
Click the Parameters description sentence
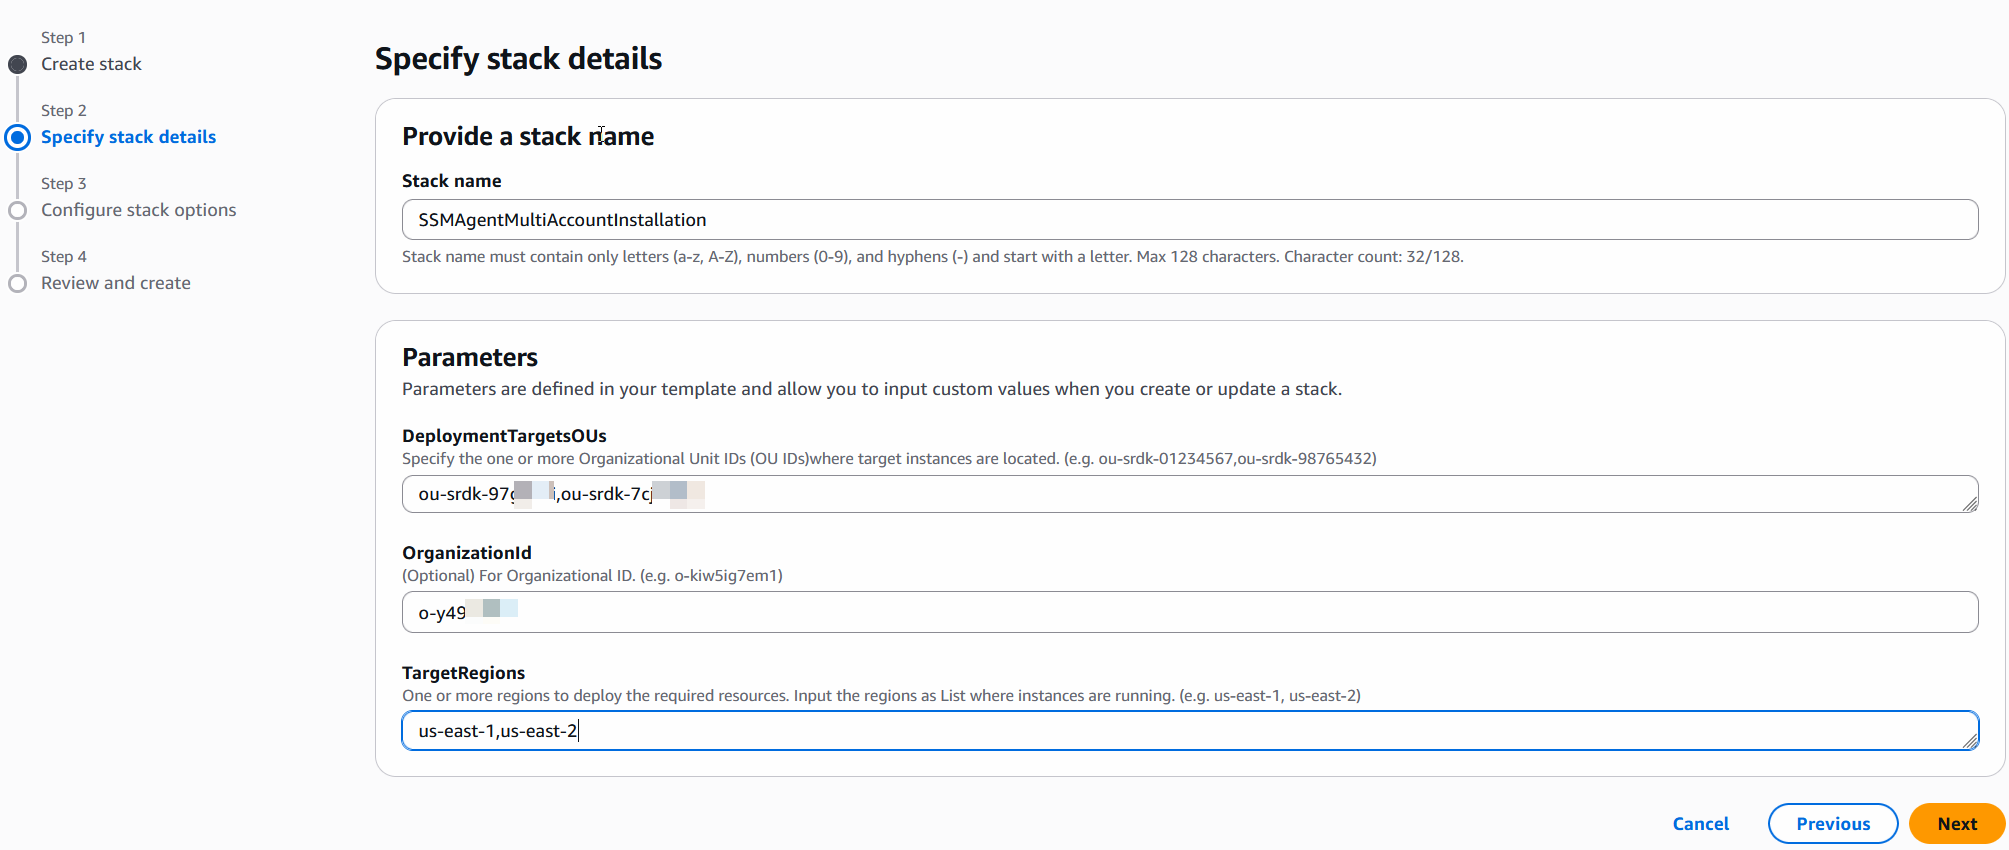872,389
